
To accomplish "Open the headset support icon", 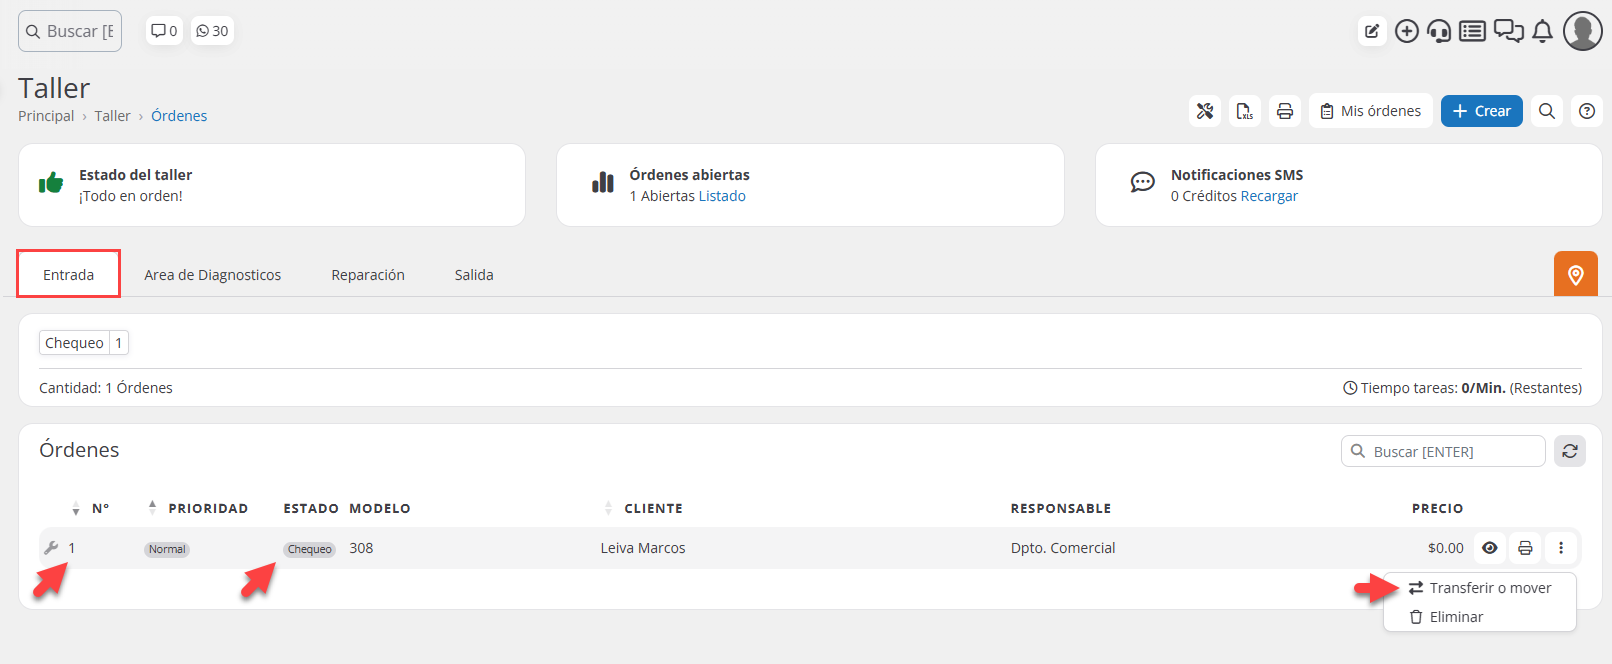I will [x=1439, y=32].
